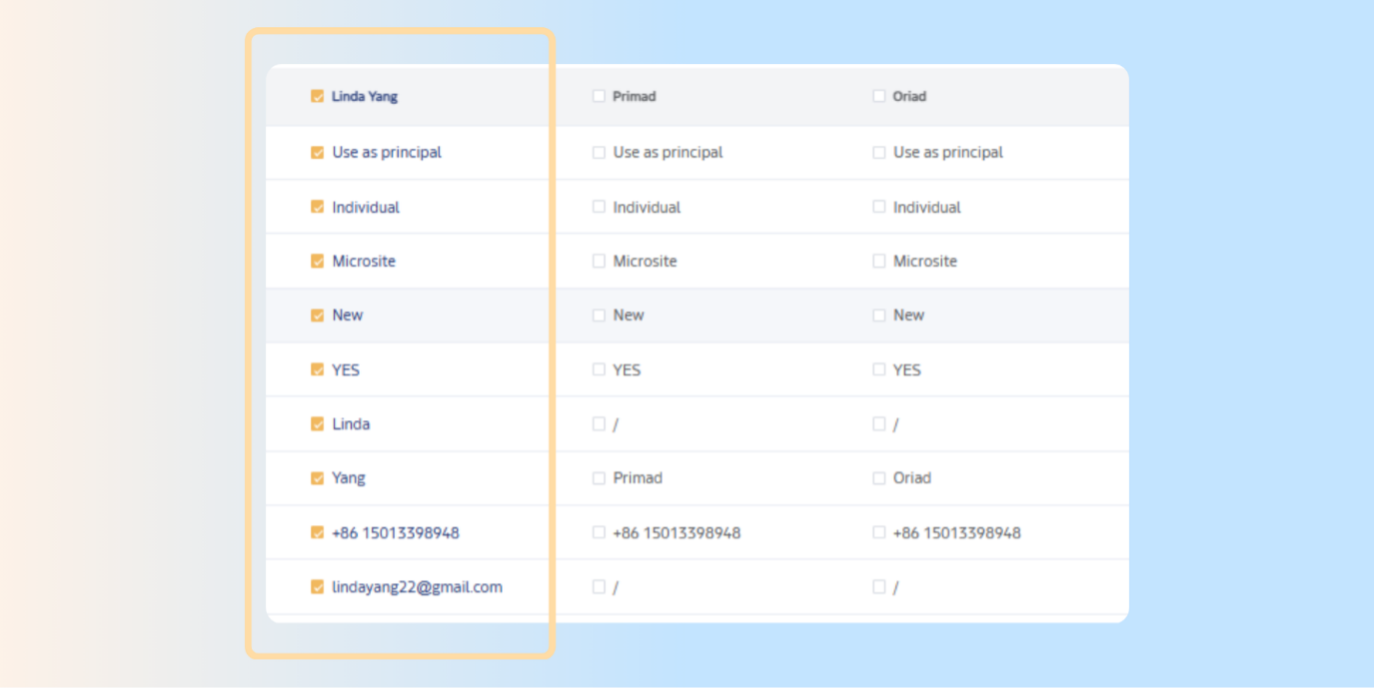The image size is (1375, 690).
Task: Uncheck YES in the Linda Yang column
Action: pyautogui.click(x=317, y=370)
